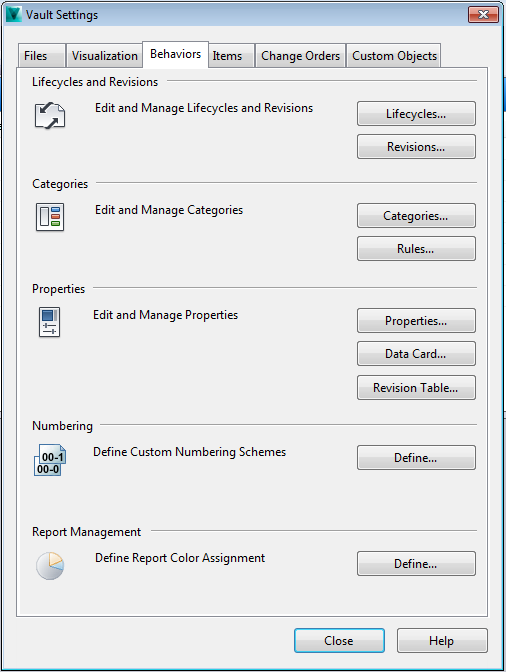Open the Properties manager button
This screenshot has height=672, width=506.
416,321
